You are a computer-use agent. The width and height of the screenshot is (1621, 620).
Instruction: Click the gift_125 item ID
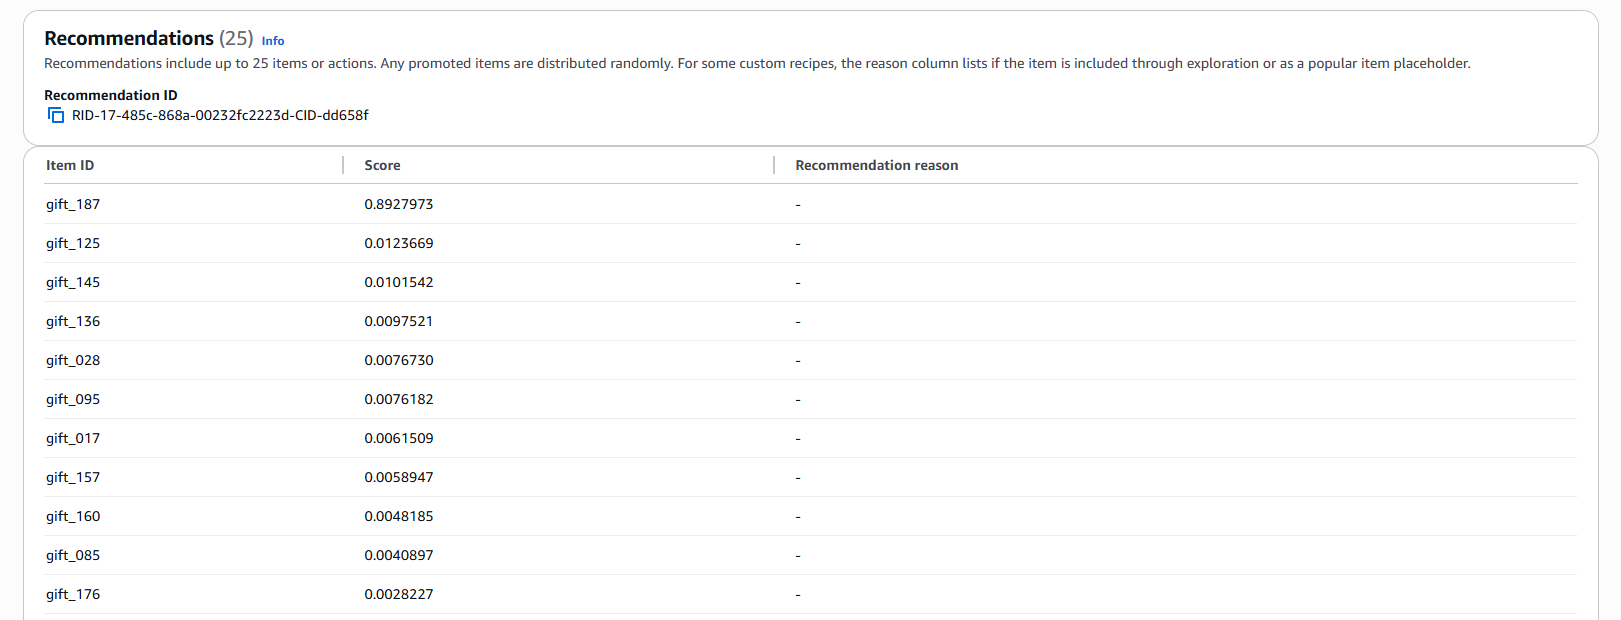pos(73,243)
